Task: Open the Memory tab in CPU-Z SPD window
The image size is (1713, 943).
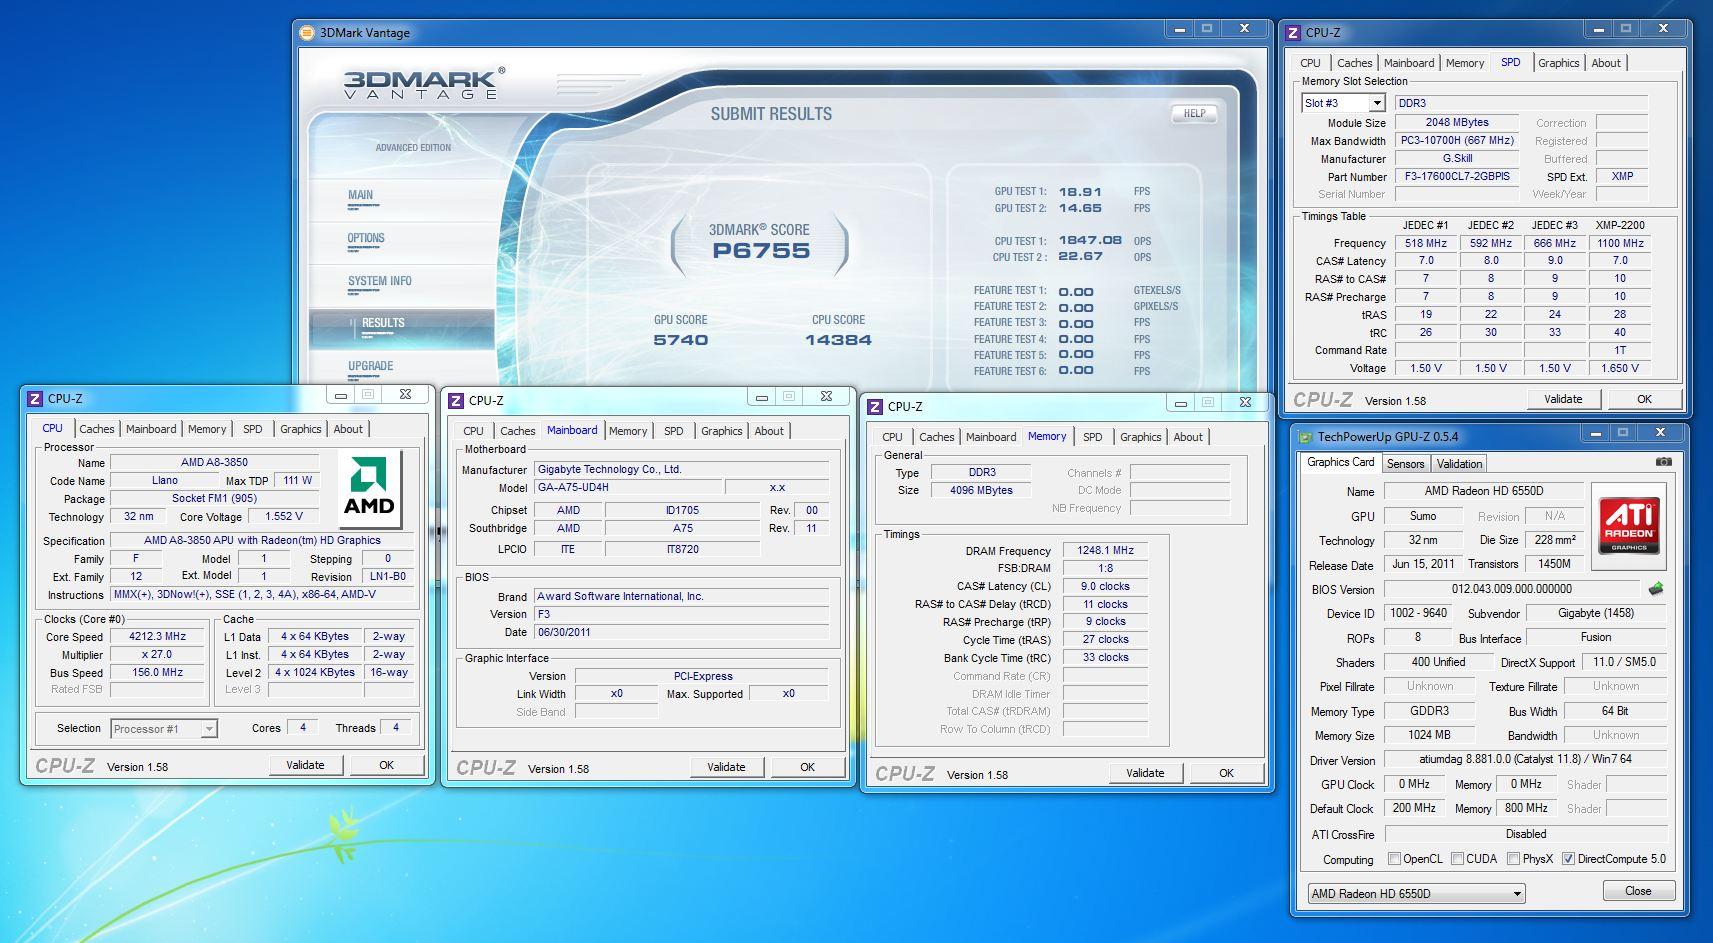Action: [x=1465, y=62]
